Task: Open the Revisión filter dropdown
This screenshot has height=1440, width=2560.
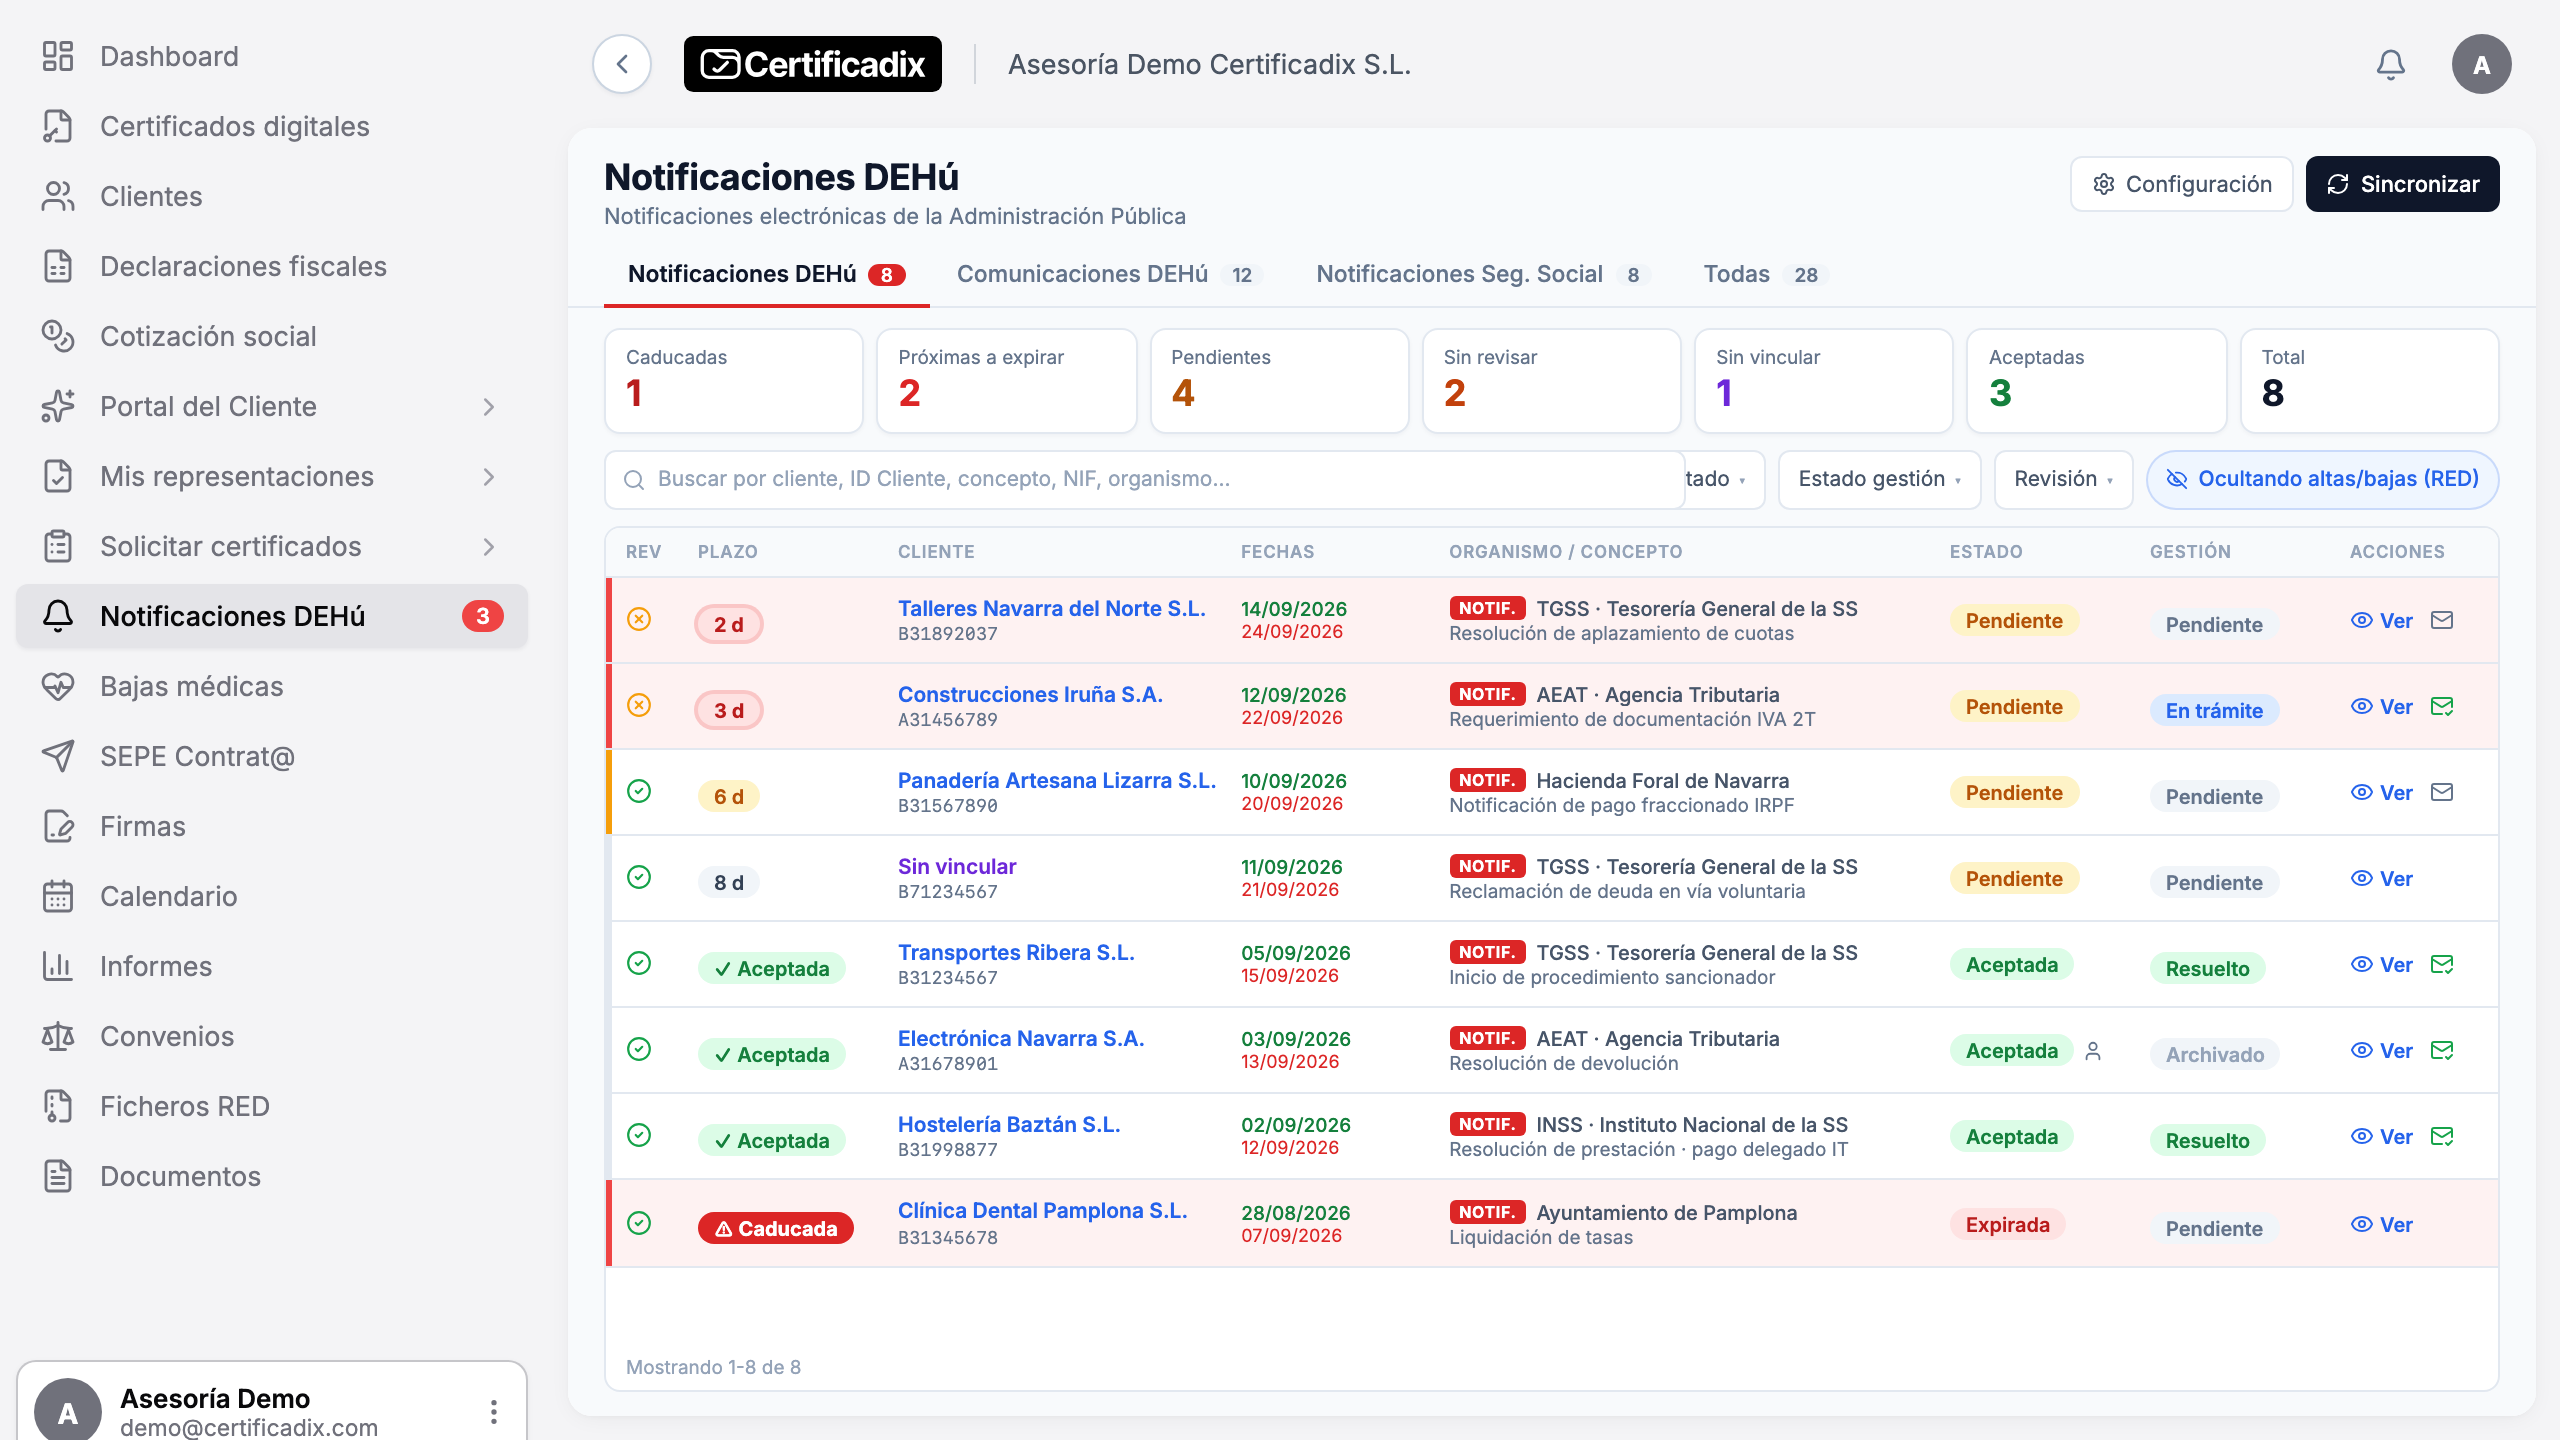Action: pyautogui.click(x=2063, y=479)
